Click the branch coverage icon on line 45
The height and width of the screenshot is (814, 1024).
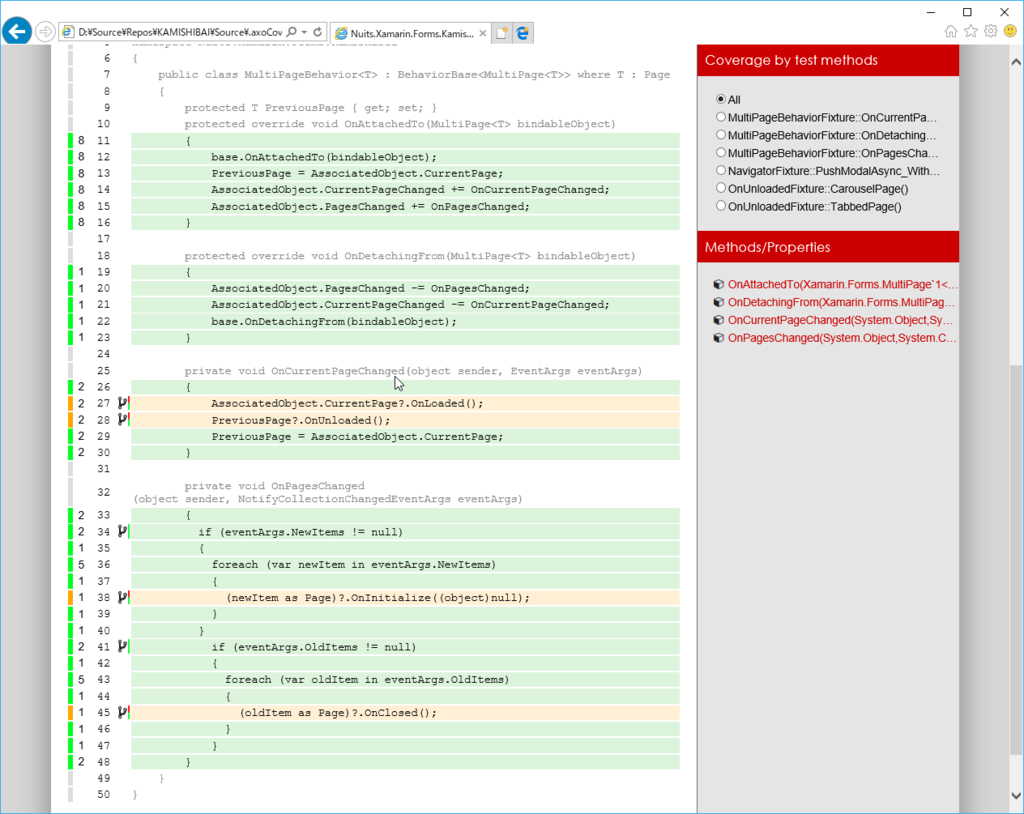coord(123,712)
